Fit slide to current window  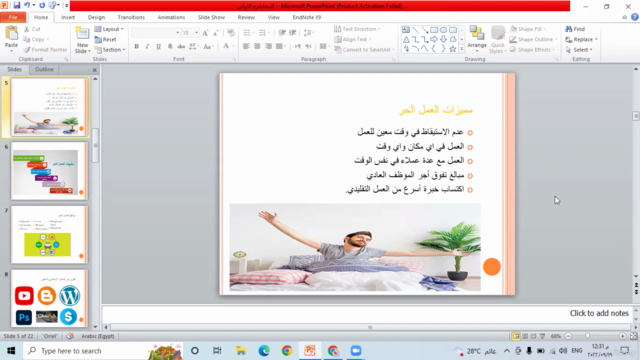[x=633, y=336]
